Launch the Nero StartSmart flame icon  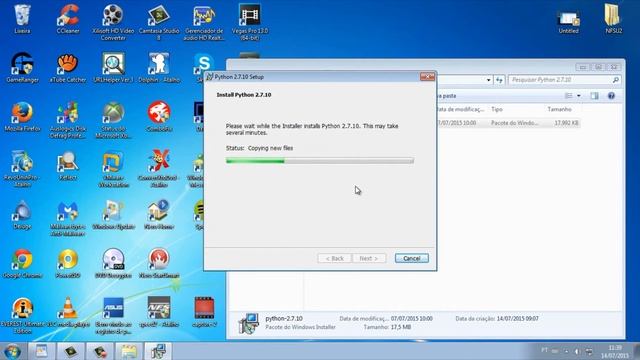tap(159, 264)
